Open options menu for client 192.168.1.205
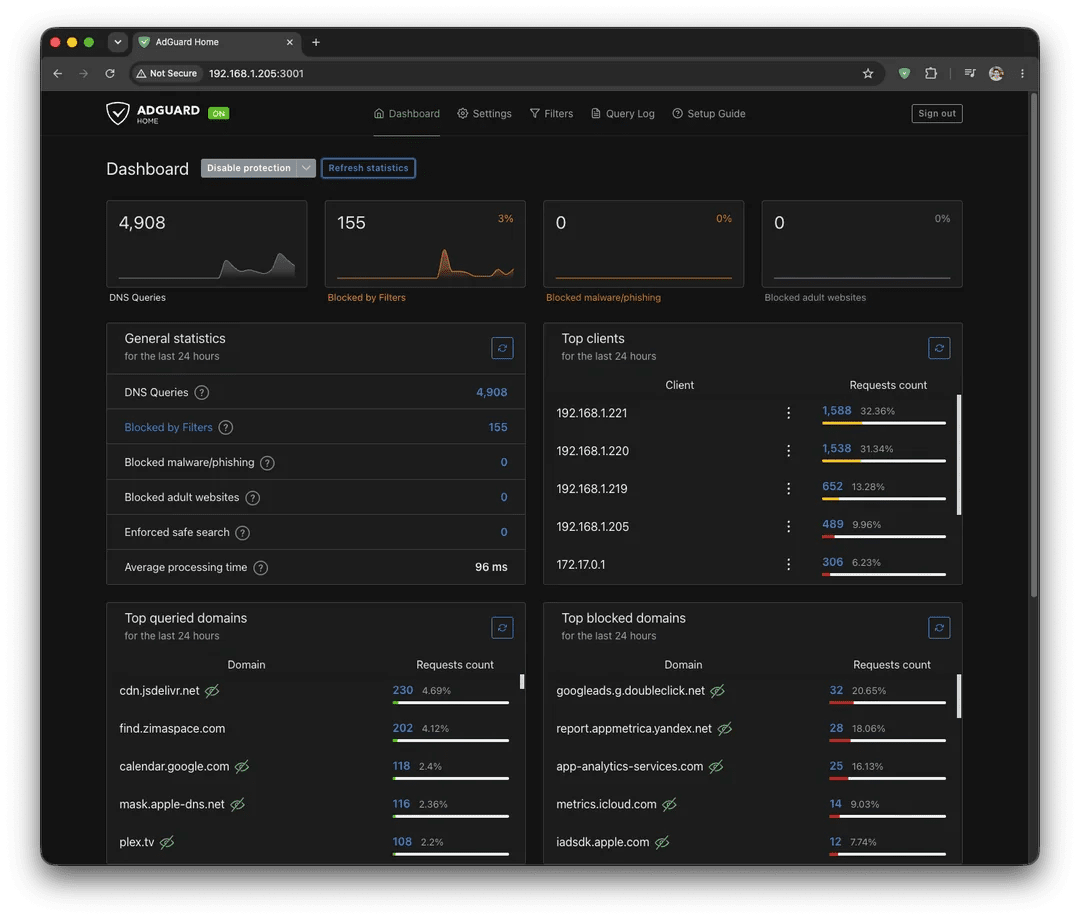Viewport: 1080px width, 919px height. click(x=789, y=526)
